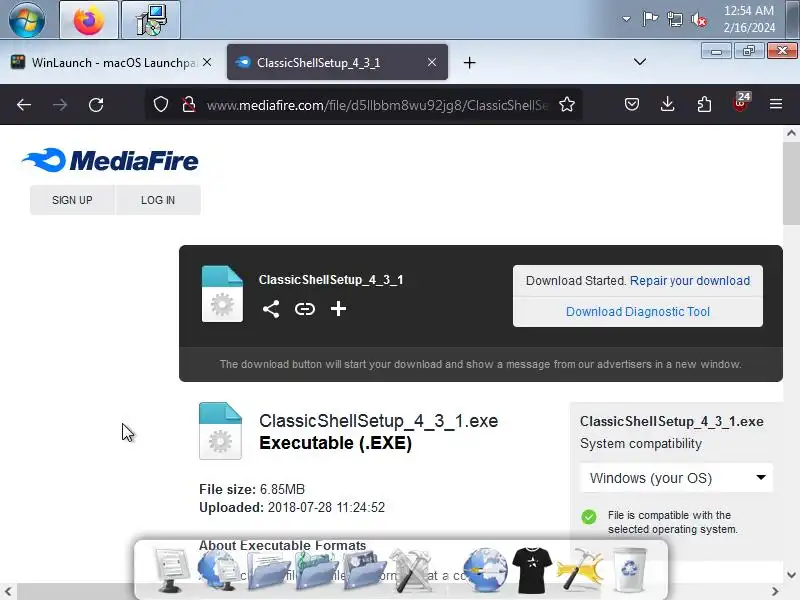Open the music folder icon in the dock
The width and height of the screenshot is (800, 600).
pyautogui.click(x=317, y=570)
